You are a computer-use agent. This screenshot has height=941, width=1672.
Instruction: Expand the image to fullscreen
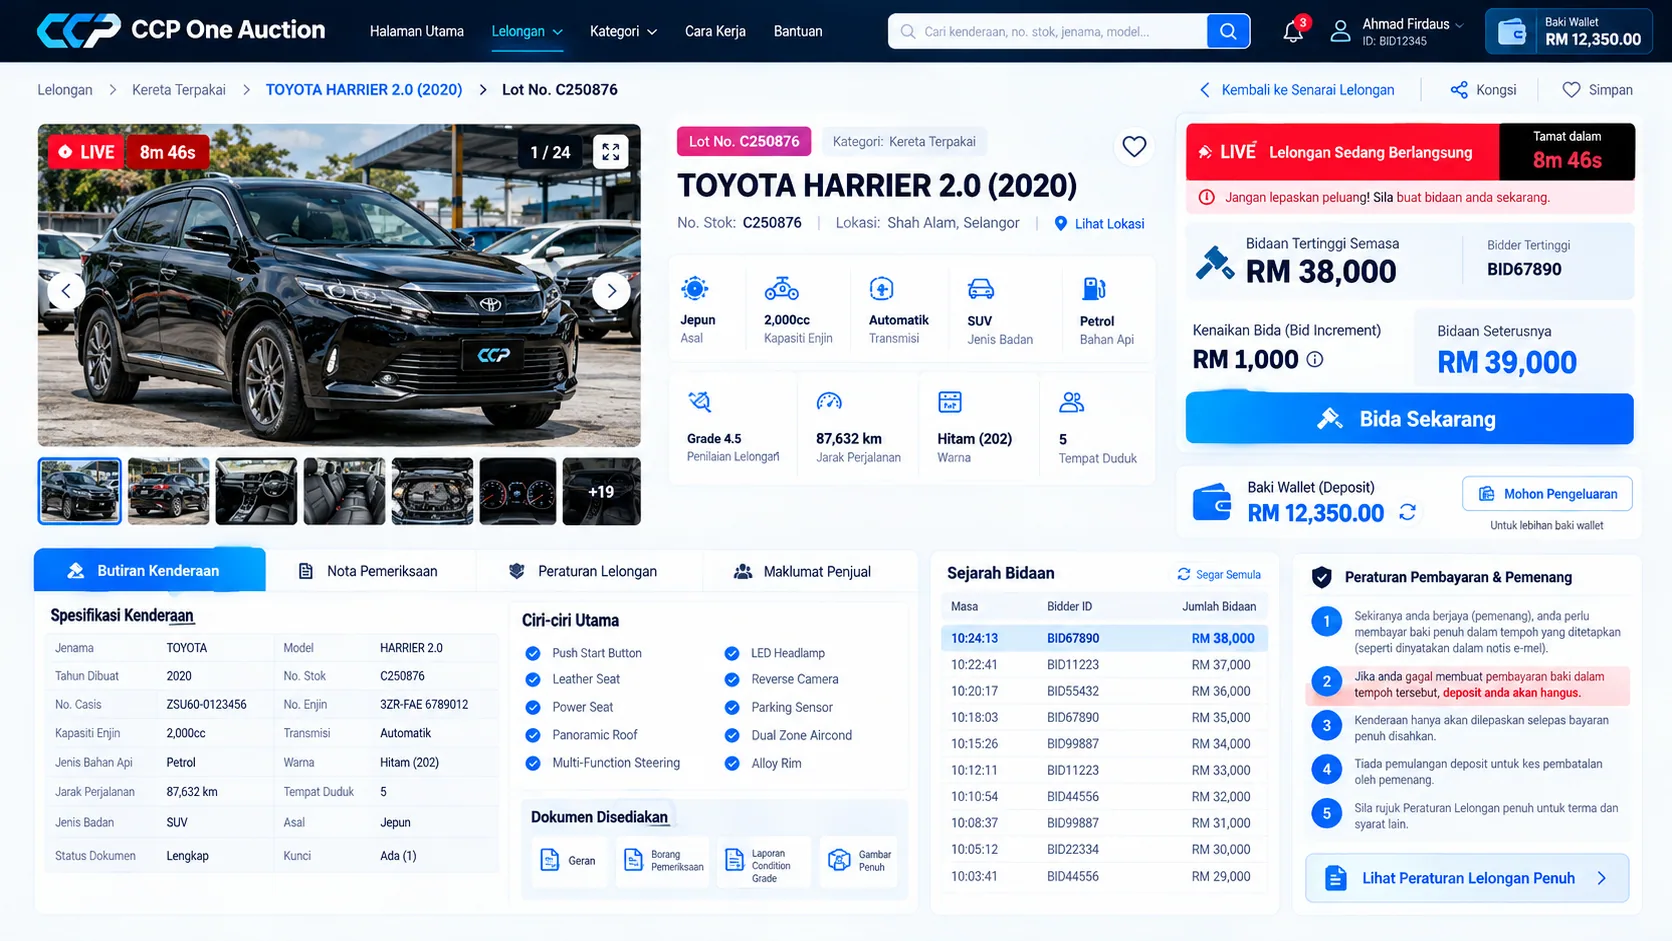tap(610, 152)
